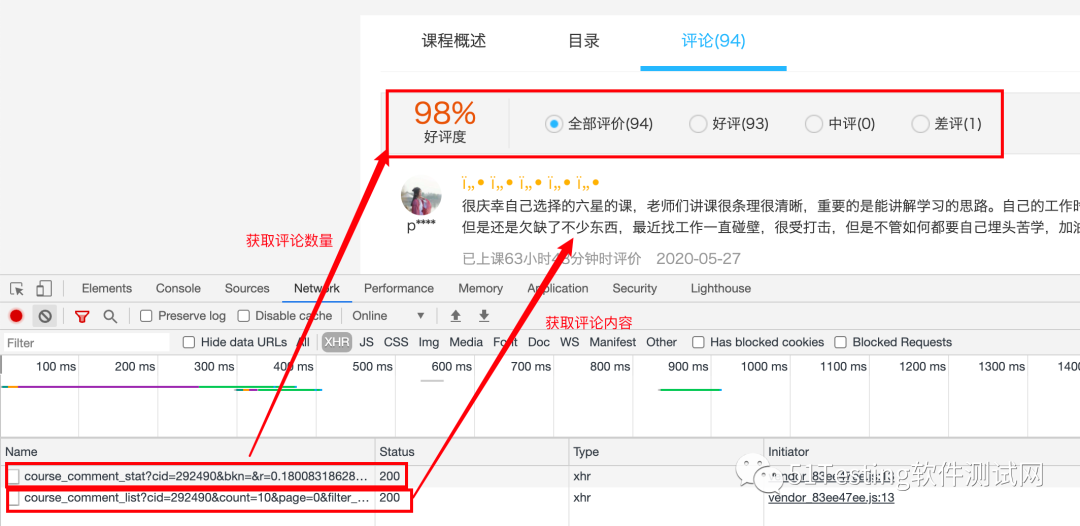Switch to the 课程概述 tab
1080x526 pixels.
454,41
